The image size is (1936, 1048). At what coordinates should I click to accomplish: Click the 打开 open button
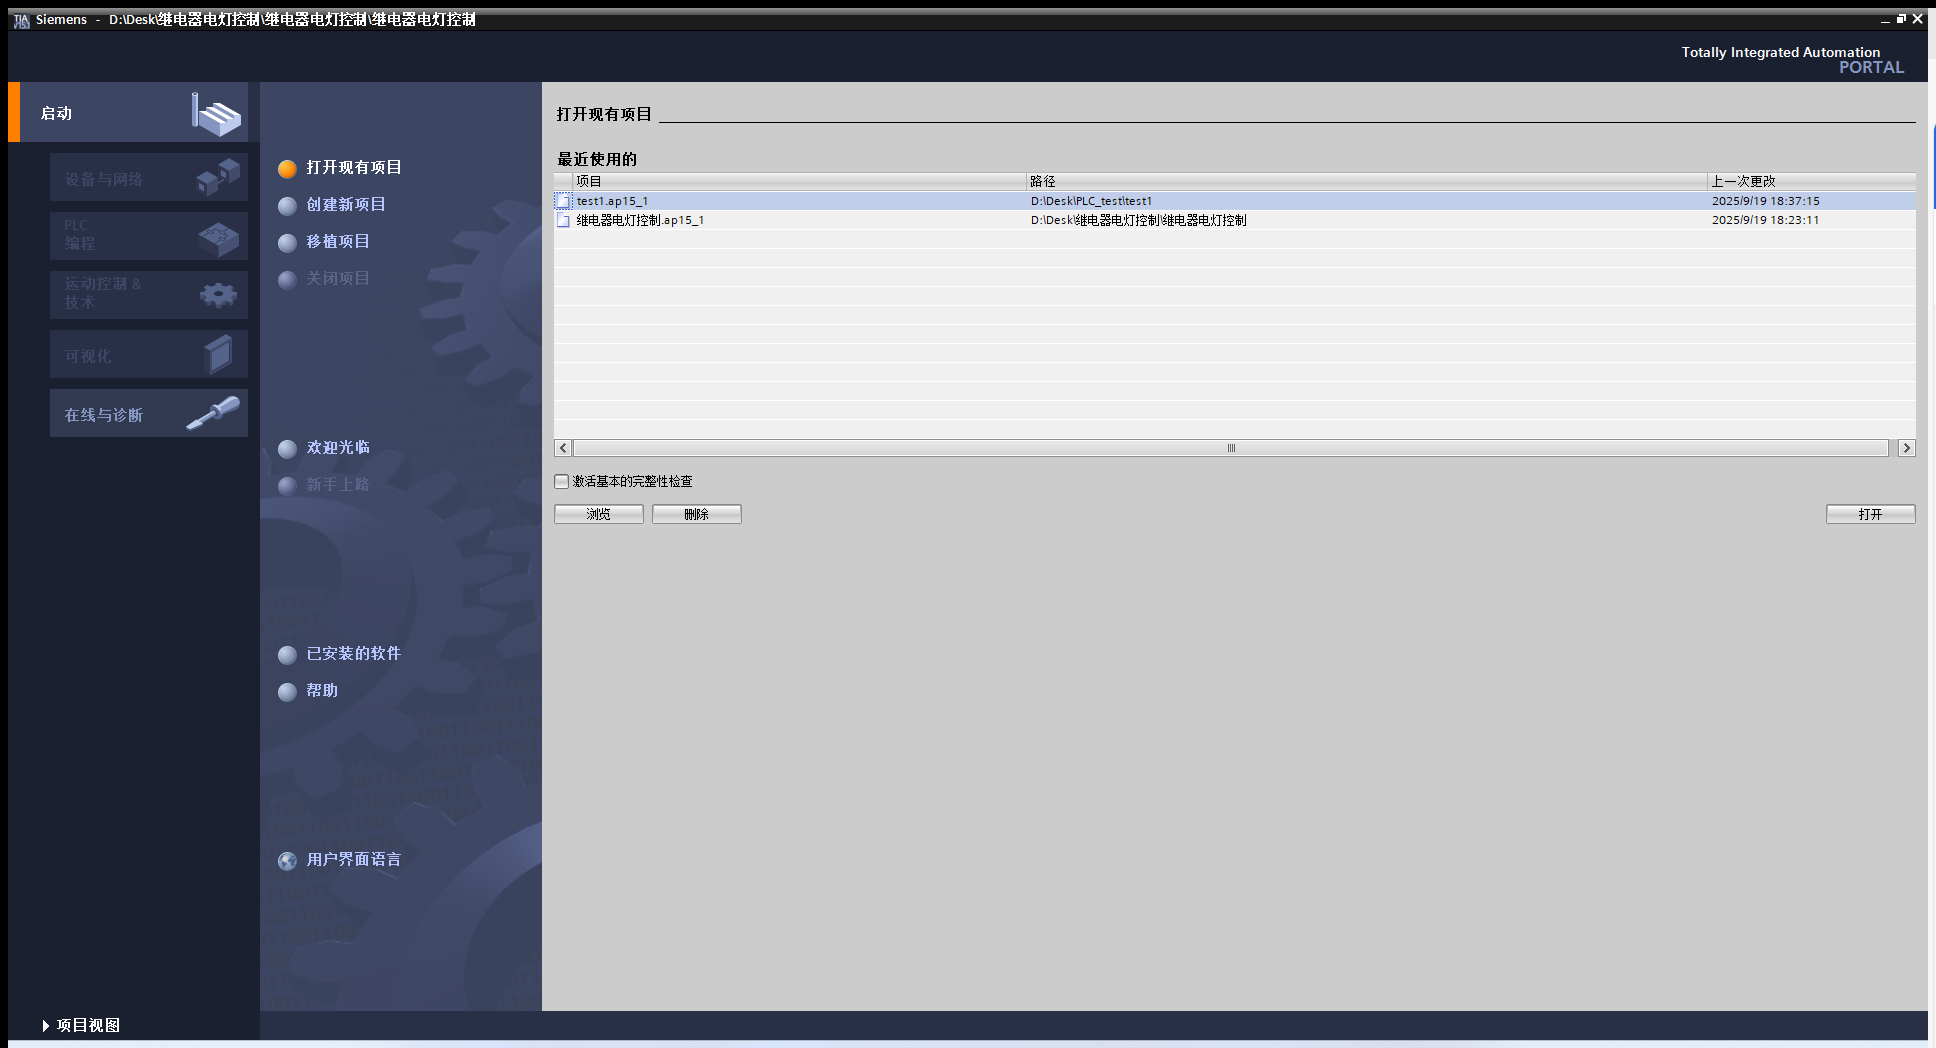tap(1870, 514)
